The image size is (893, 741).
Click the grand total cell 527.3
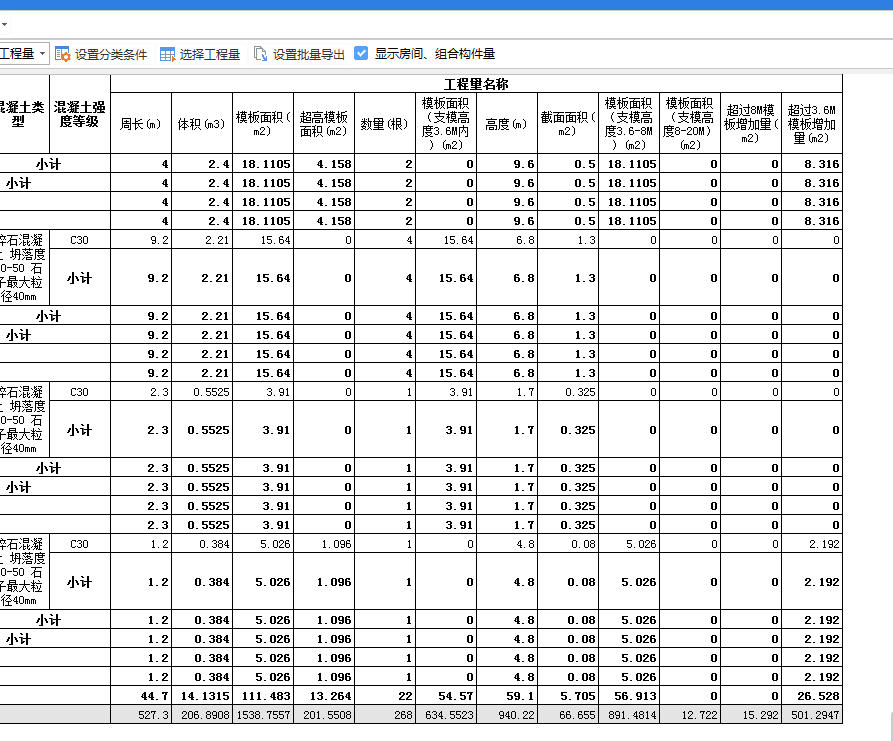point(141,715)
